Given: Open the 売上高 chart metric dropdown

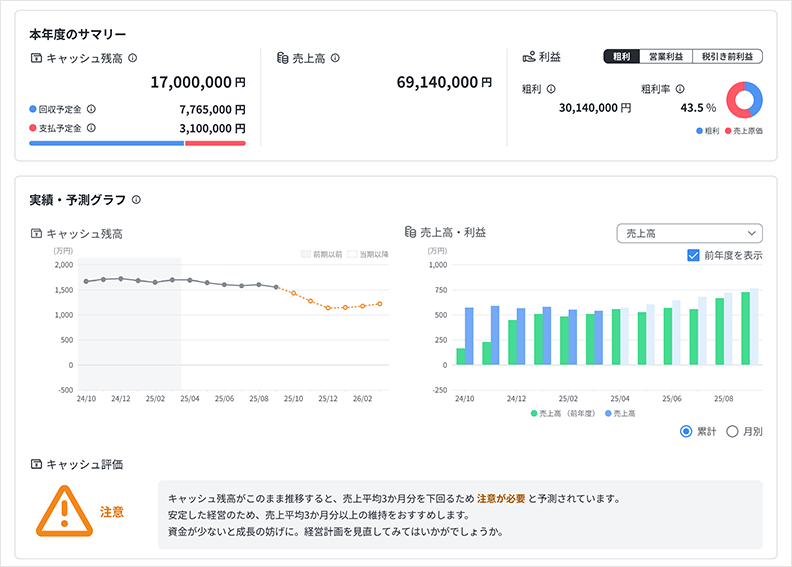Looking at the screenshot, I should (689, 233).
